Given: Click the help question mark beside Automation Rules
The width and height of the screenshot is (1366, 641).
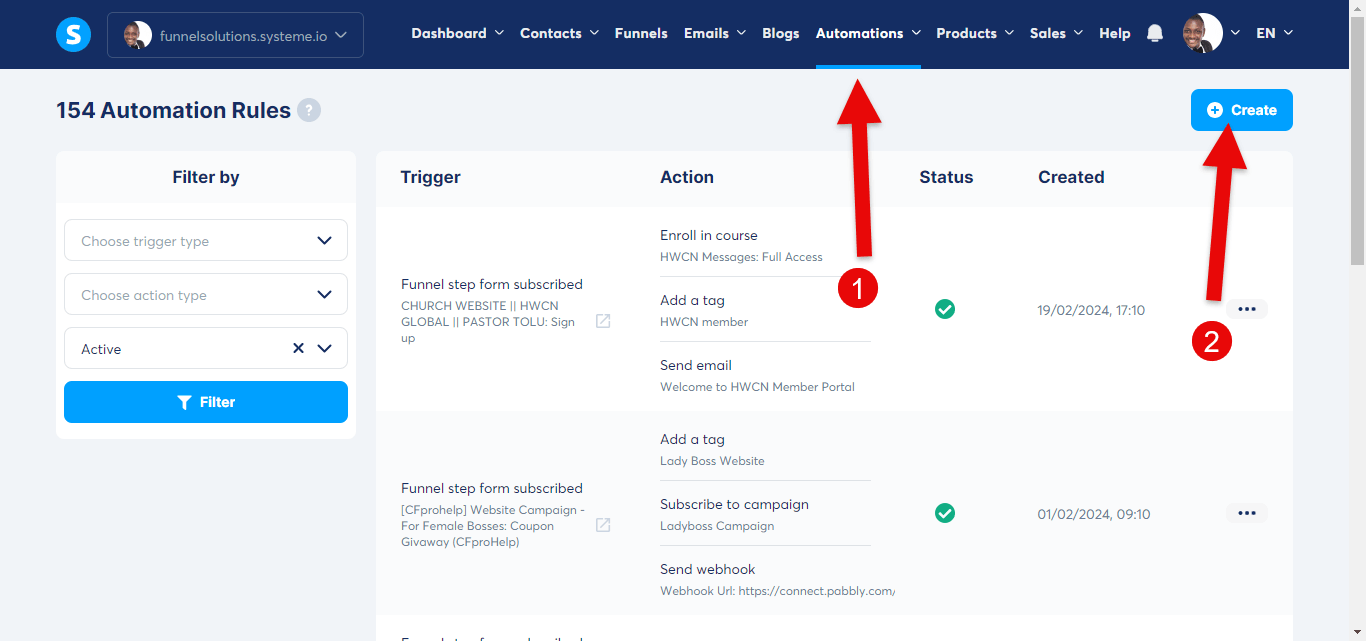Looking at the screenshot, I should (x=309, y=111).
